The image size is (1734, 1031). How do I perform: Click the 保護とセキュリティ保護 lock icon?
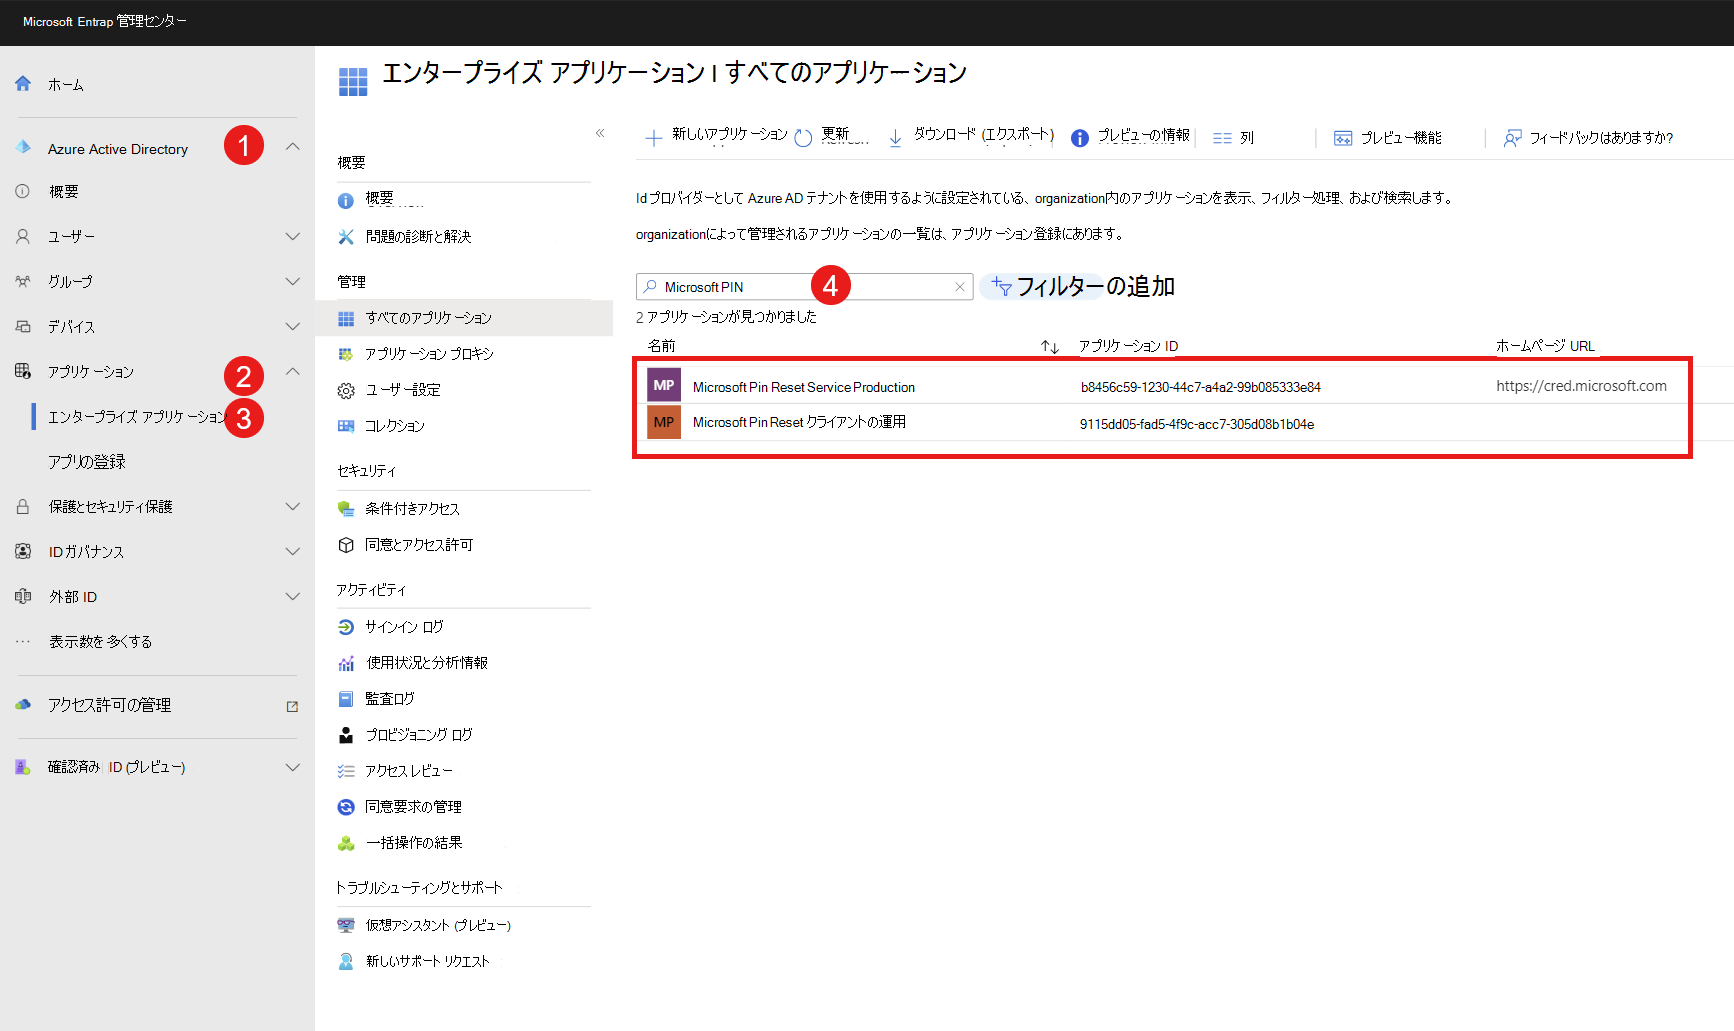coord(23,507)
